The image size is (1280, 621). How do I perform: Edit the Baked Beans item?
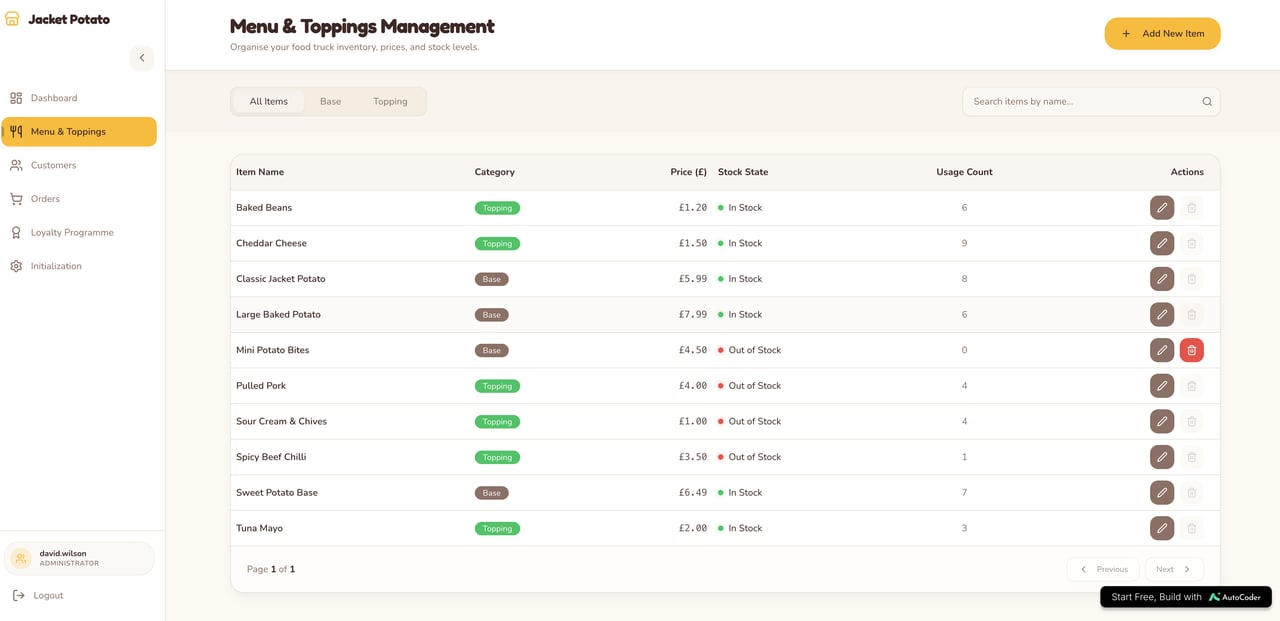tap(1161, 208)
